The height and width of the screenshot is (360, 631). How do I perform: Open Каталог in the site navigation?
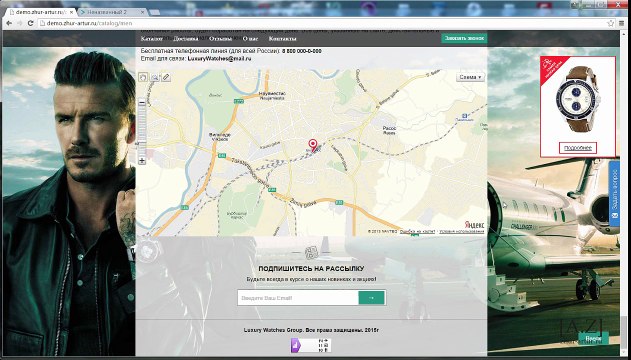152,39
